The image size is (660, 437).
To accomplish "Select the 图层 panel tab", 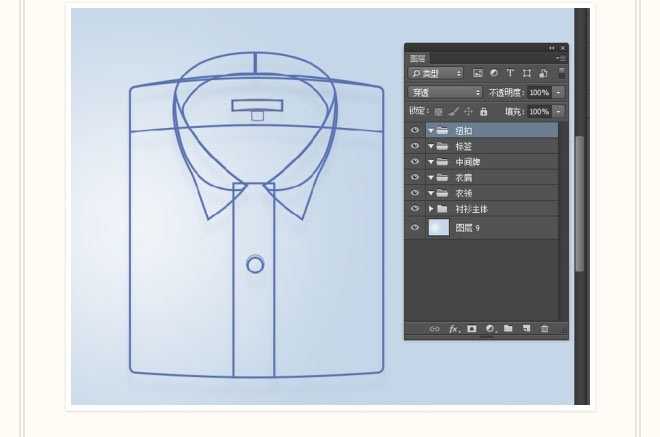I will 418,59.
